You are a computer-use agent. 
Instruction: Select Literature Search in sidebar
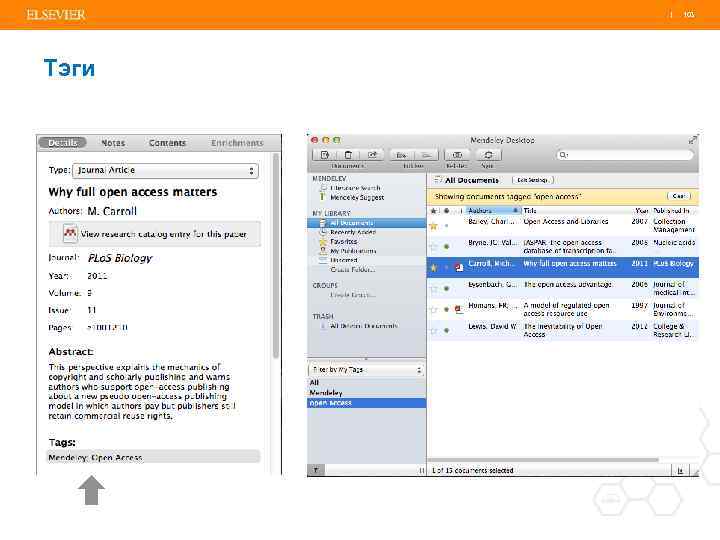(x=355, y=188)
